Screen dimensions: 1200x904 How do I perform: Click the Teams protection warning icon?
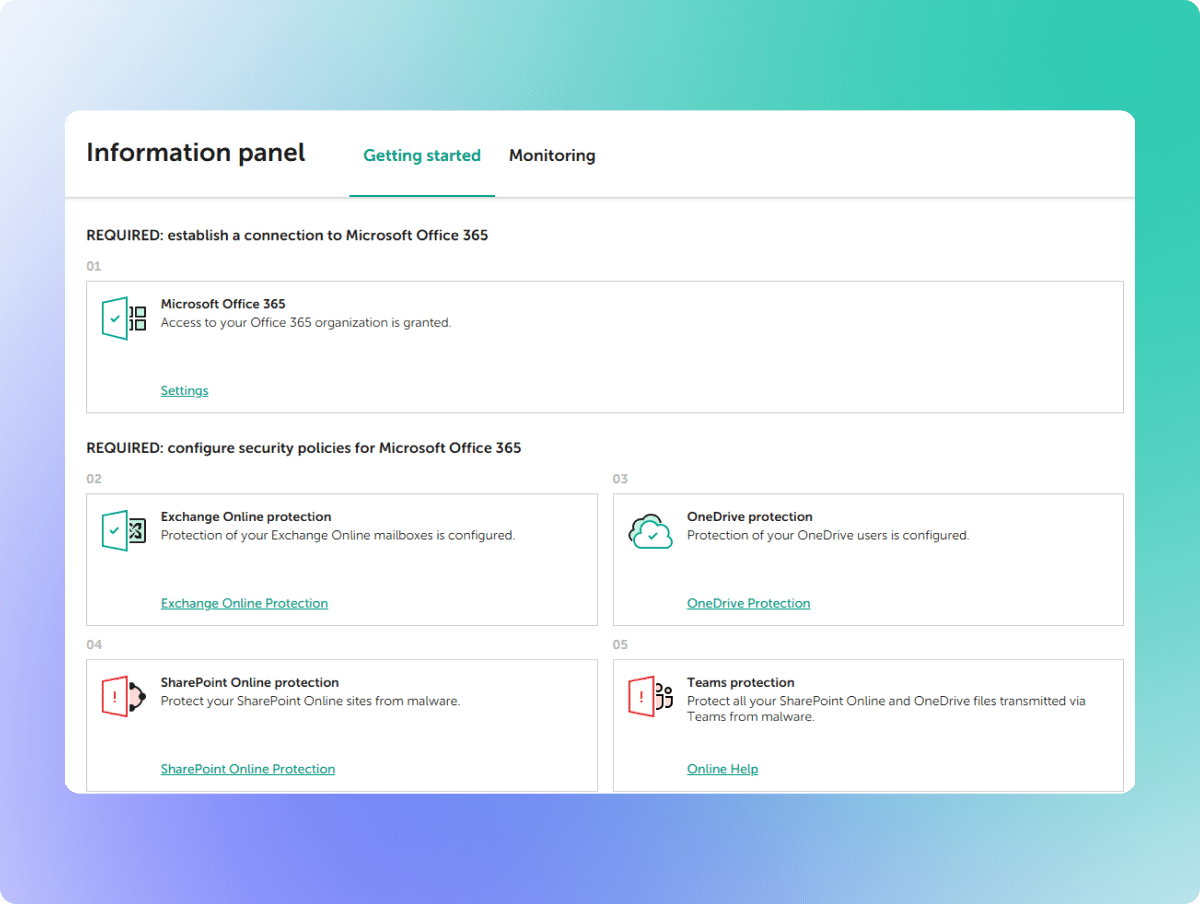tap(650, 697)
